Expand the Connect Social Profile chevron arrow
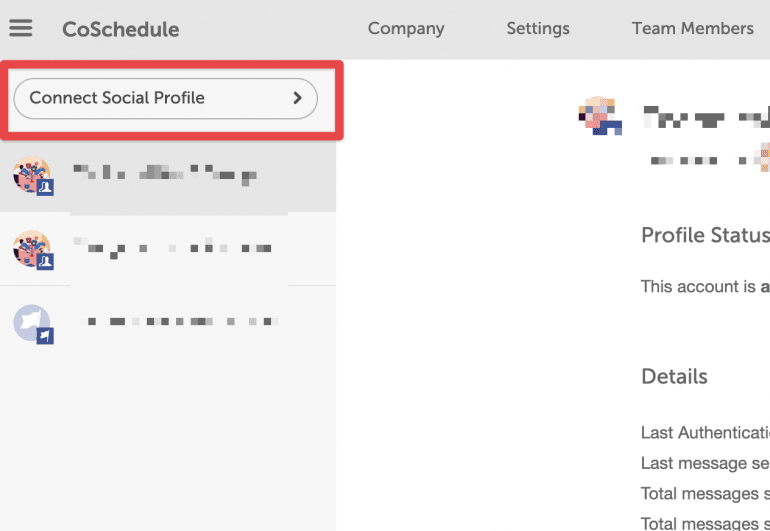770x531 pixels. pyautogui.click(x=297, y=98)
